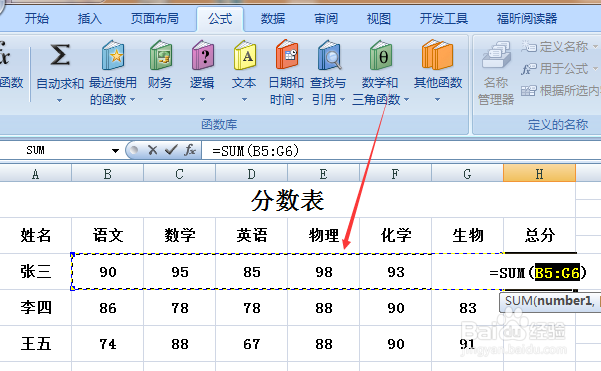
Task: Switch to the 插入 (Insert) tab
Action: coord(90,18)
